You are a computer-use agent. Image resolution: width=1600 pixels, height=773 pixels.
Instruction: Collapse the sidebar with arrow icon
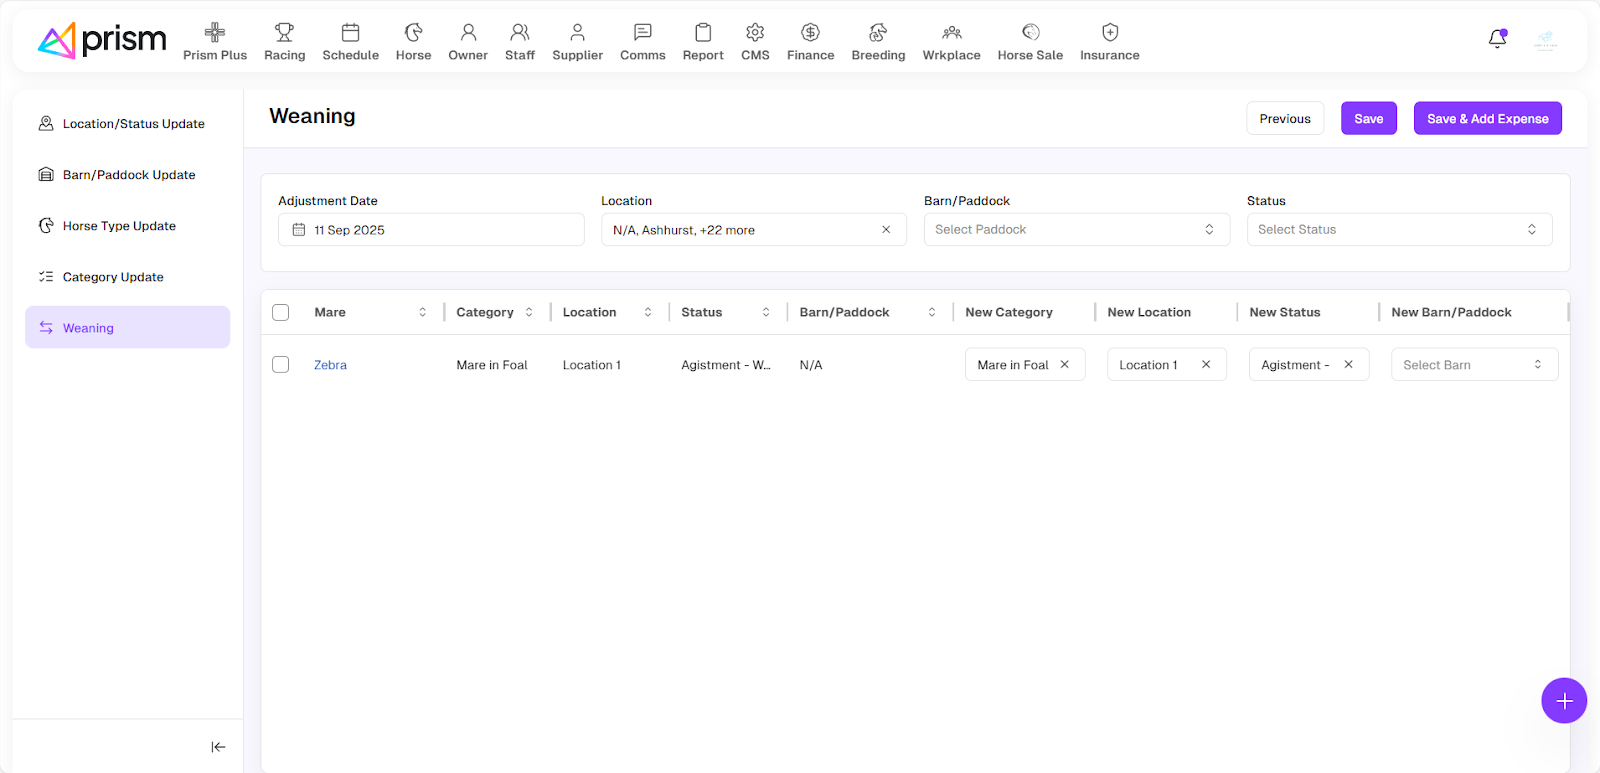(218, 747)
